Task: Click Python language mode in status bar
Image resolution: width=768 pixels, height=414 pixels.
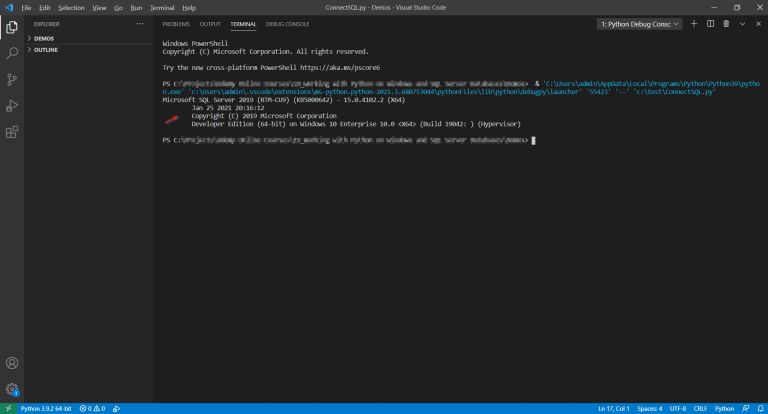Action: click(724, 409)
